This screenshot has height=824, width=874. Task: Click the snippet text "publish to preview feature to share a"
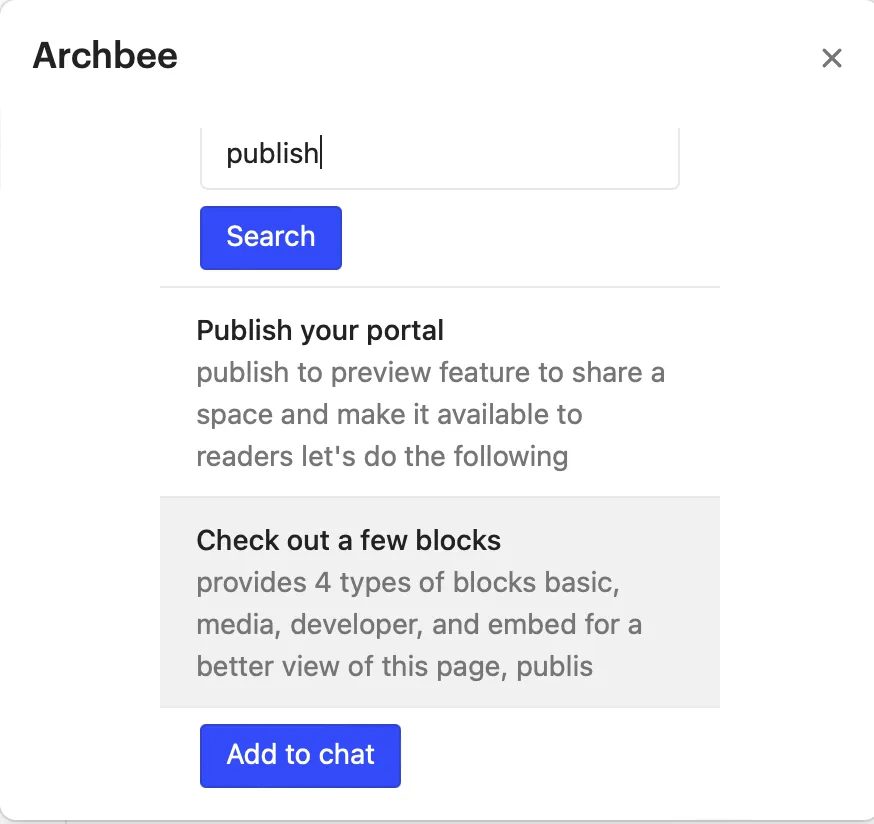coord(431,372)
